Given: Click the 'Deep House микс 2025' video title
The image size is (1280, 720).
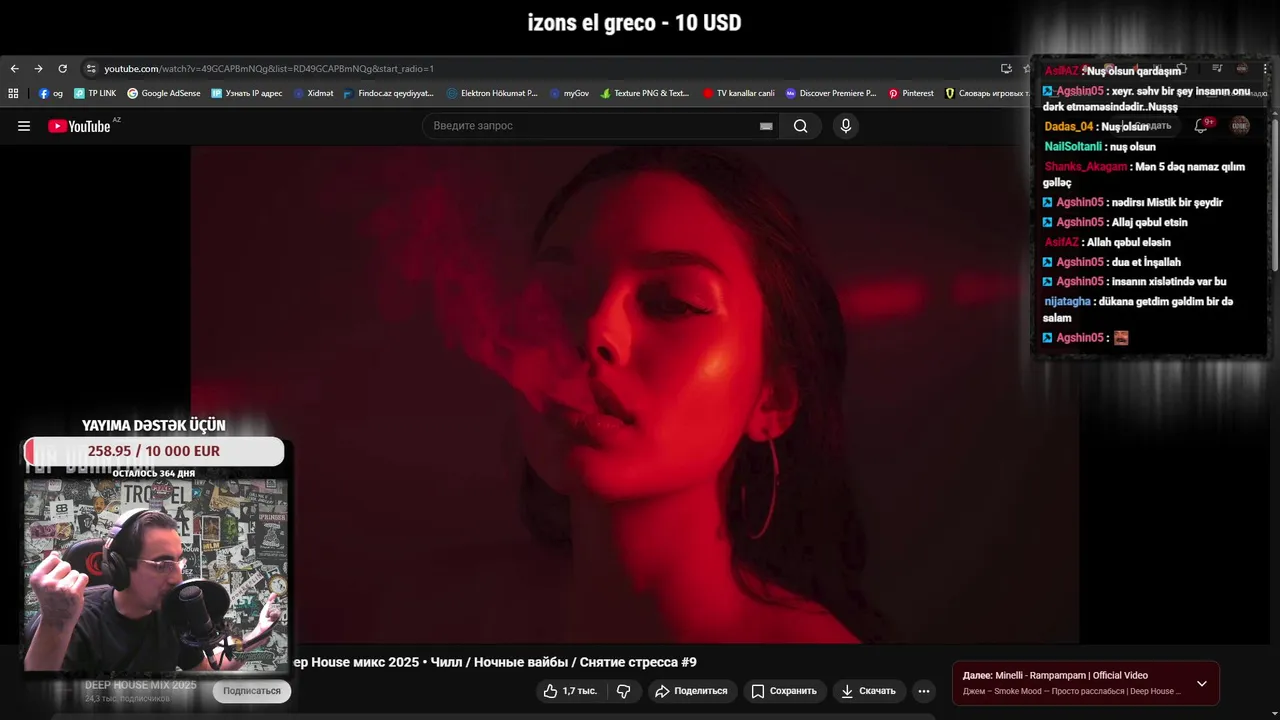Looking at the screenshot, I should click(493, 662).
